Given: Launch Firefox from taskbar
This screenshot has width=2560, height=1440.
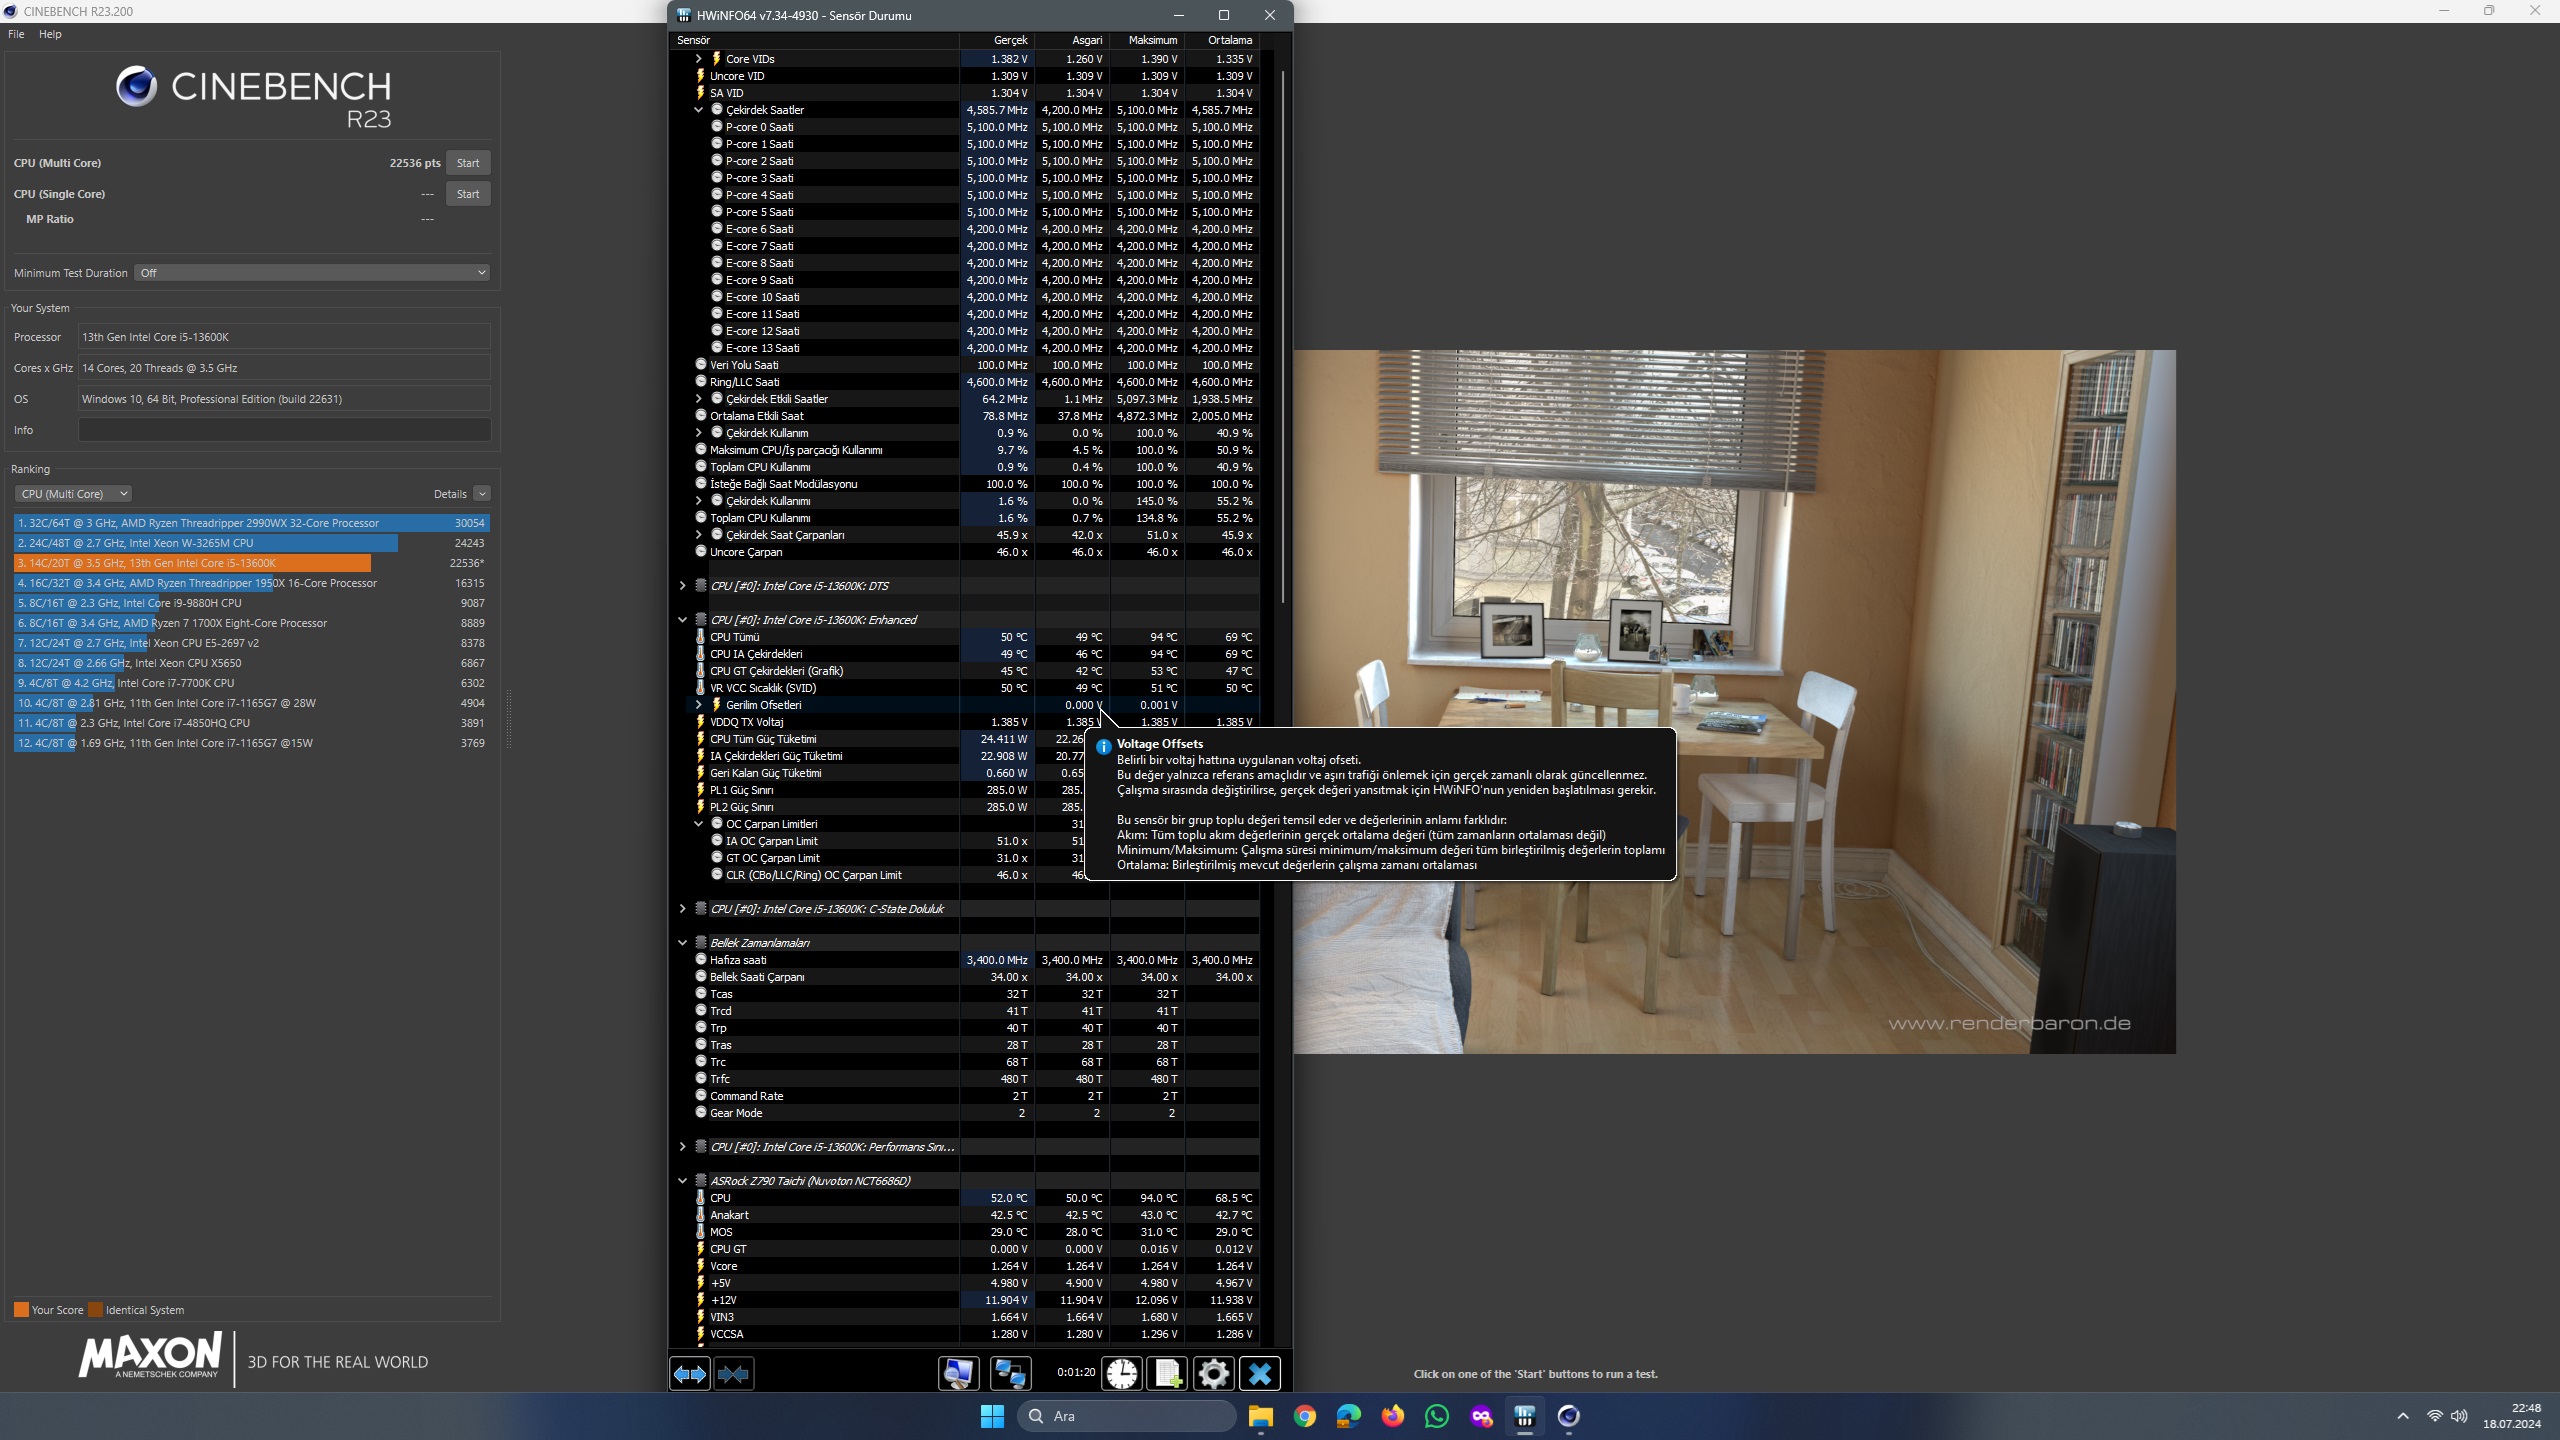Looking at the screenshot, I should pos(1392,1416).
